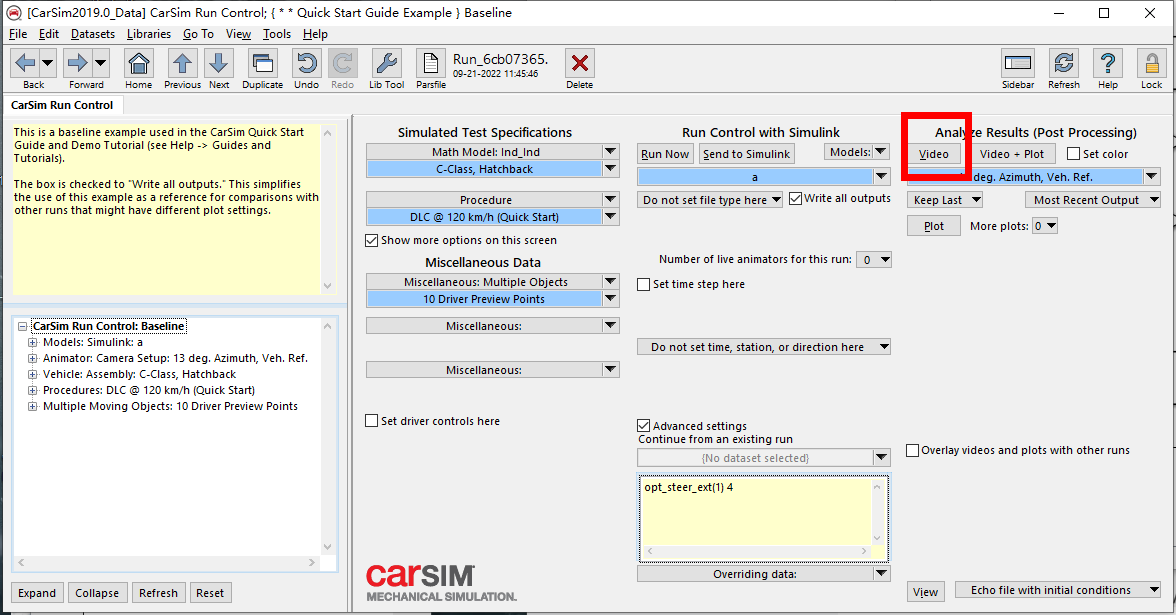
Task: Toggle Advanced settings checkbox
Action: click(644, 426)
